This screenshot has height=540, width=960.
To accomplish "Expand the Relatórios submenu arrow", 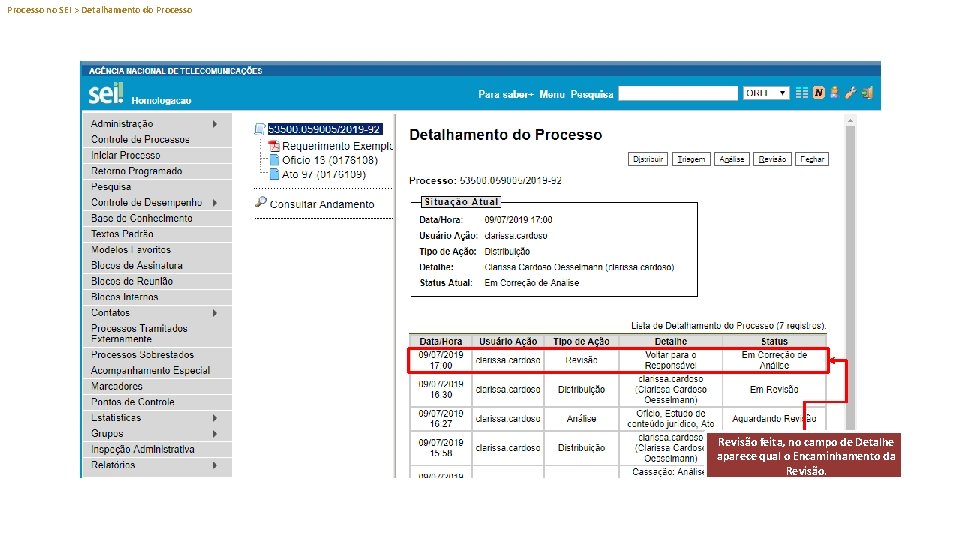I will (x=215, y=465).
